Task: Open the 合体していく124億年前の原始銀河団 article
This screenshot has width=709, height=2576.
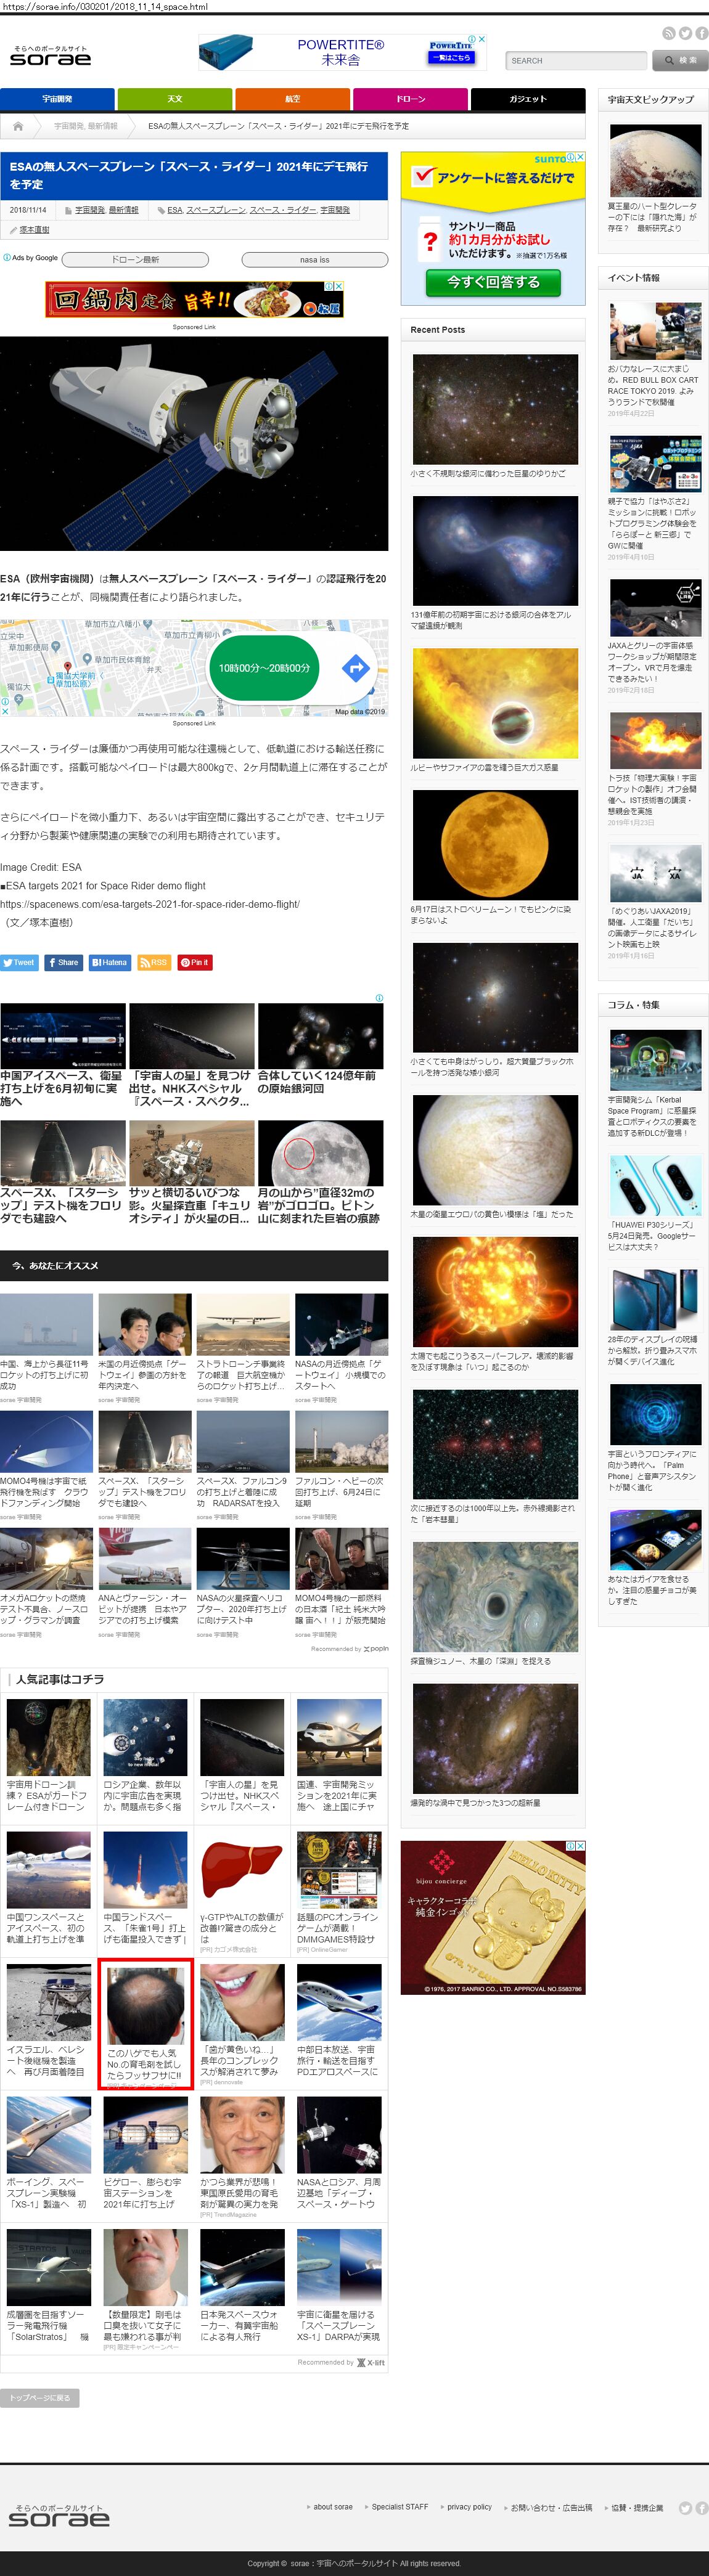Action: pyautogui.click(x=321, y=1049)
